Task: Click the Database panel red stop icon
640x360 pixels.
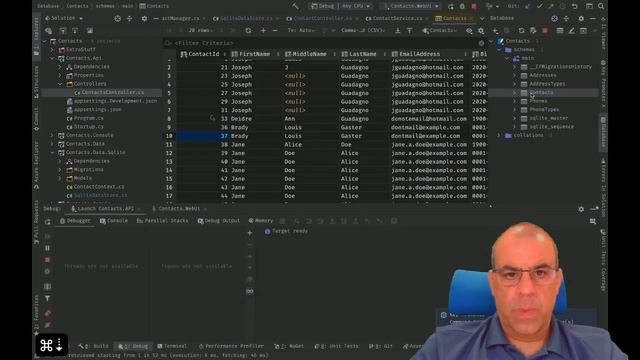Action: [x=545, y=31]
